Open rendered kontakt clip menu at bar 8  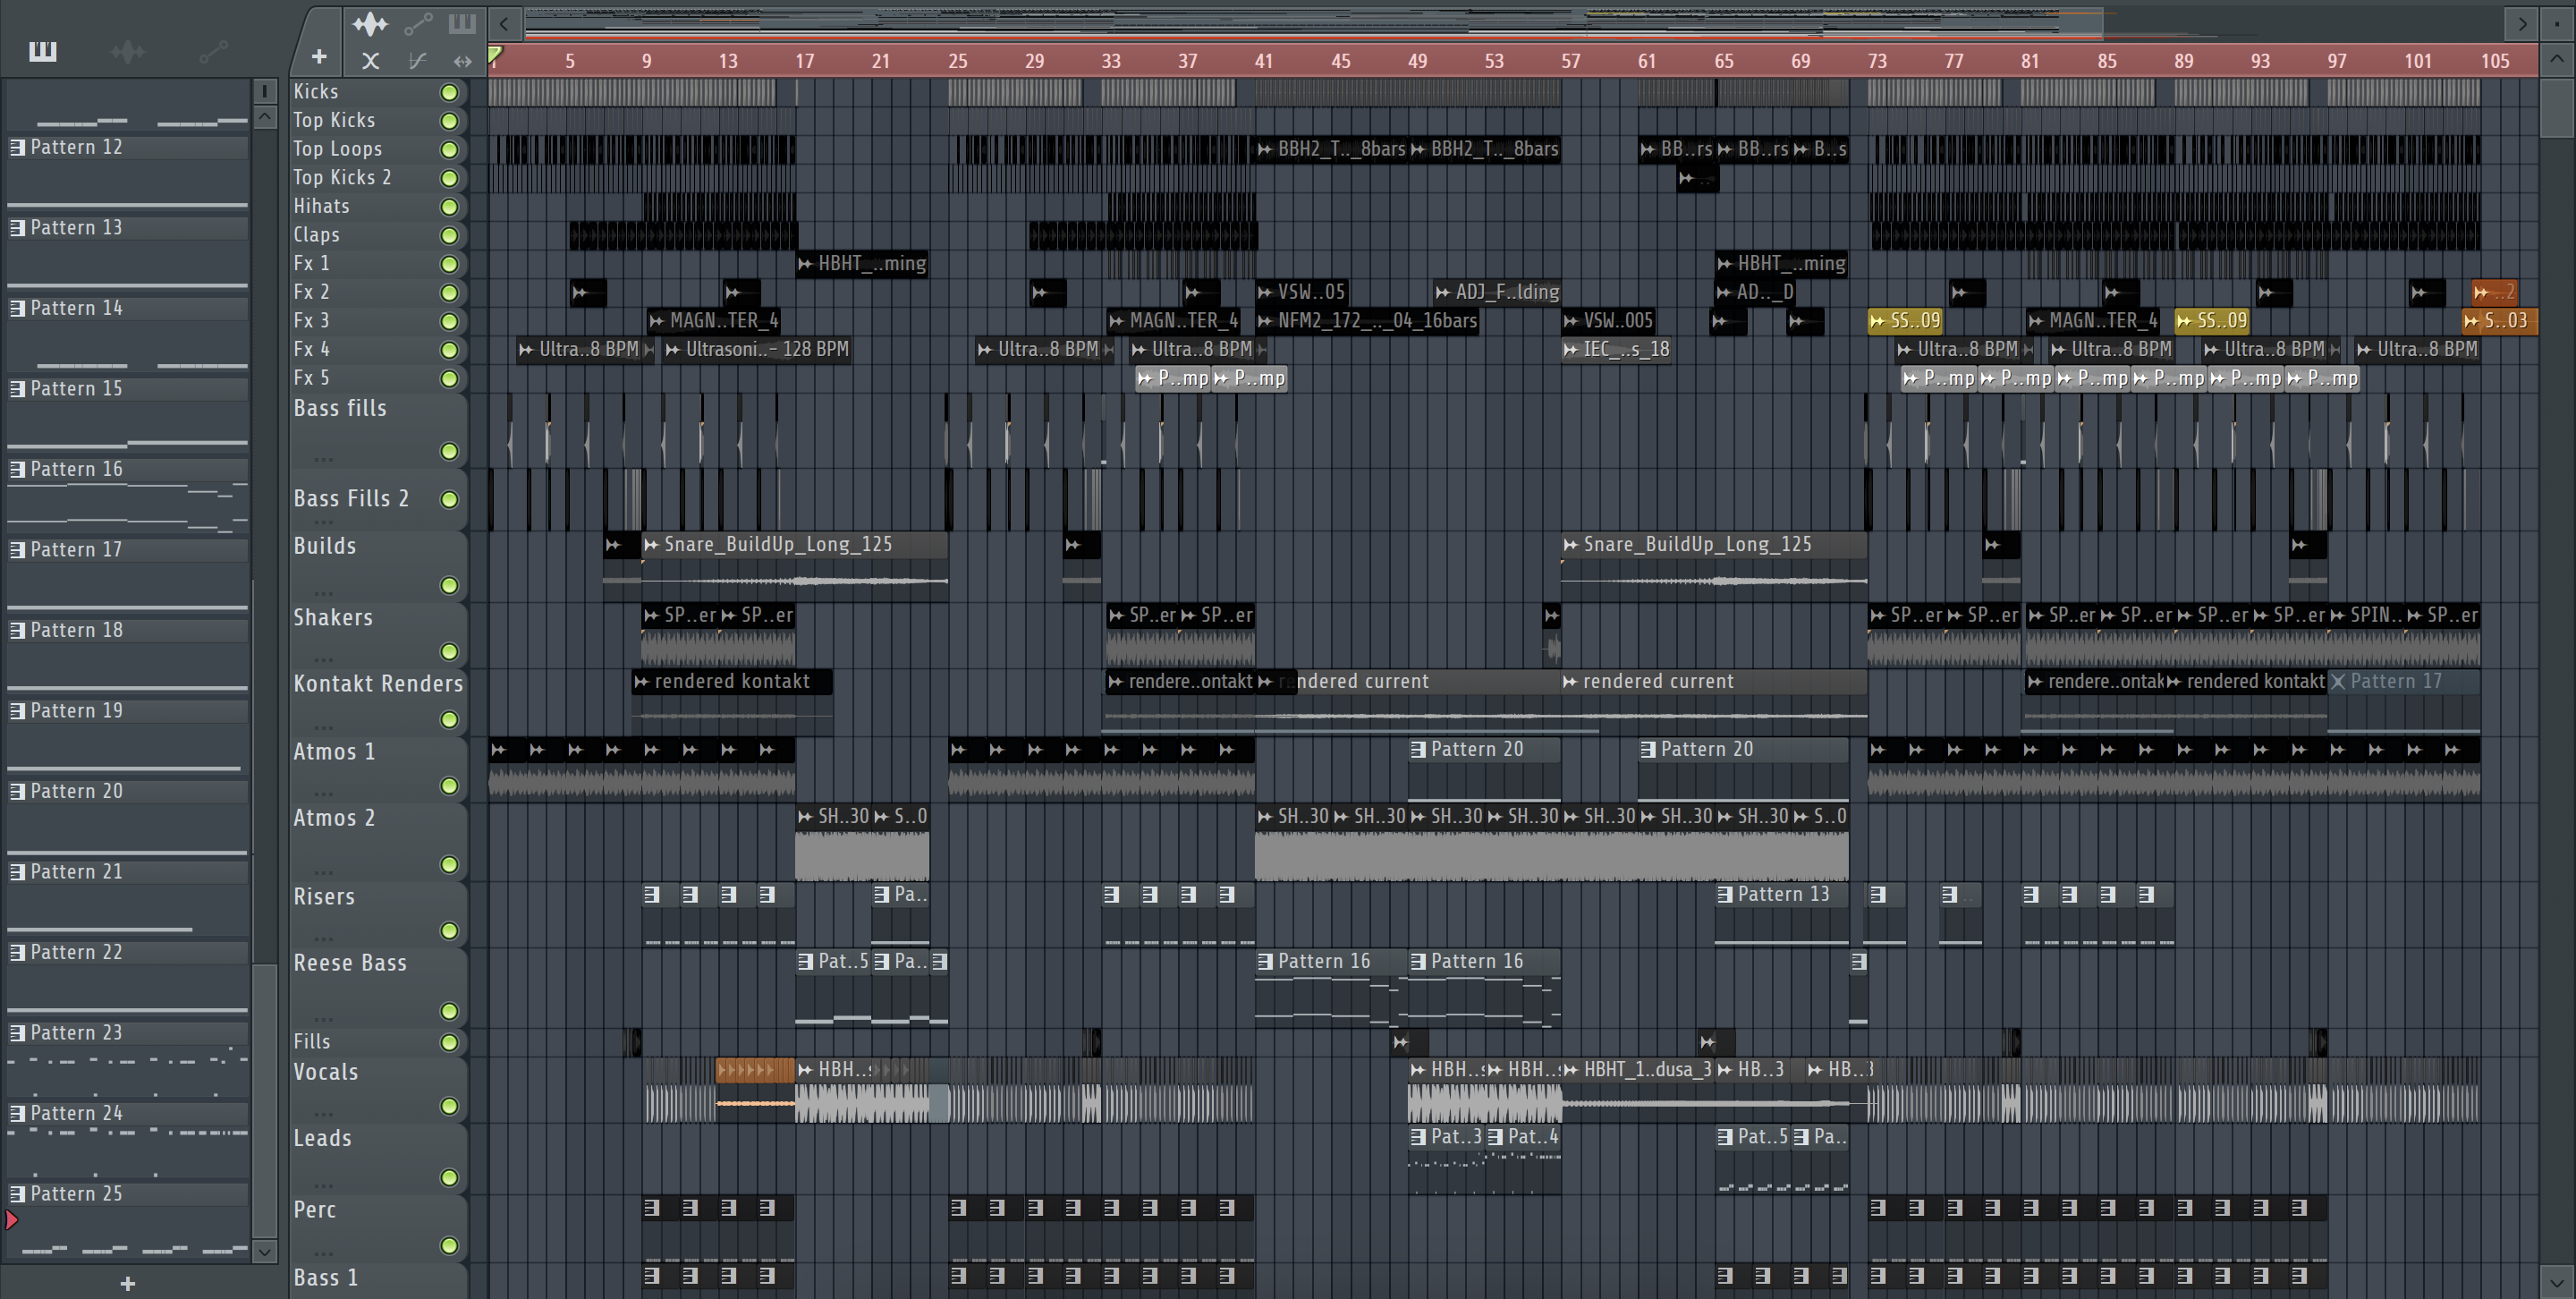tap(641, 682)
